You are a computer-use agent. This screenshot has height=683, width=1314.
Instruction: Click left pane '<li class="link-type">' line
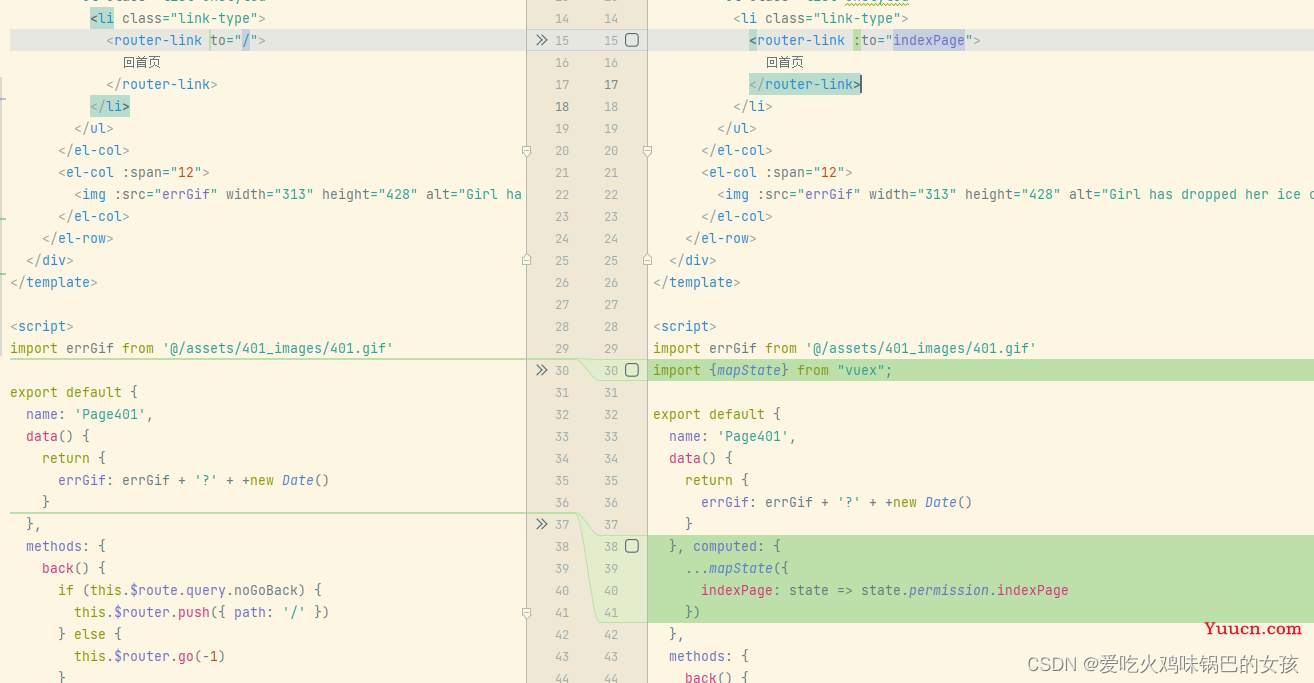(x=178, y=18)
